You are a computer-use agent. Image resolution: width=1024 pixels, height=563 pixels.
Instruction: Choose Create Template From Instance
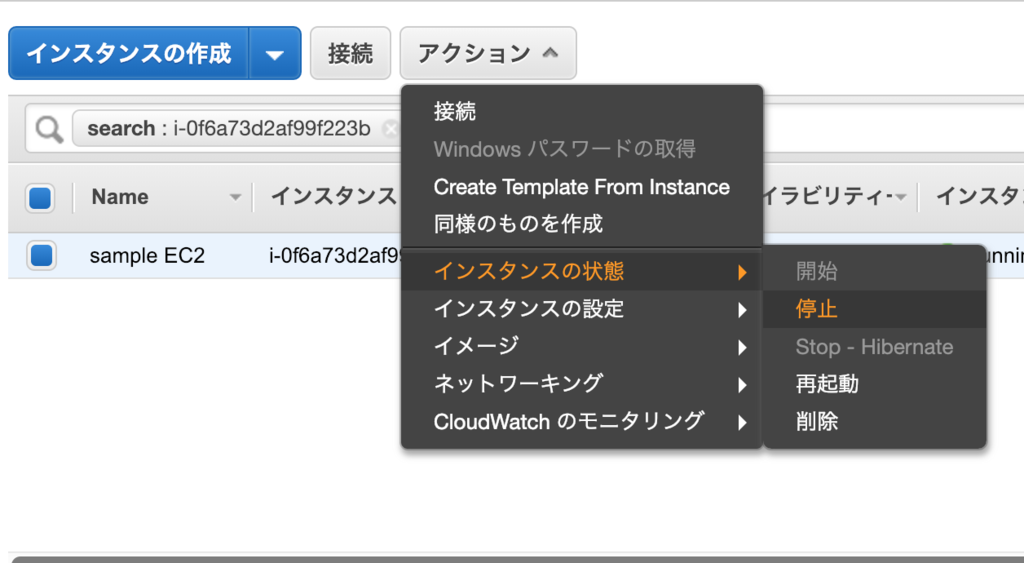pyautogui.click(x=582, y=187)
